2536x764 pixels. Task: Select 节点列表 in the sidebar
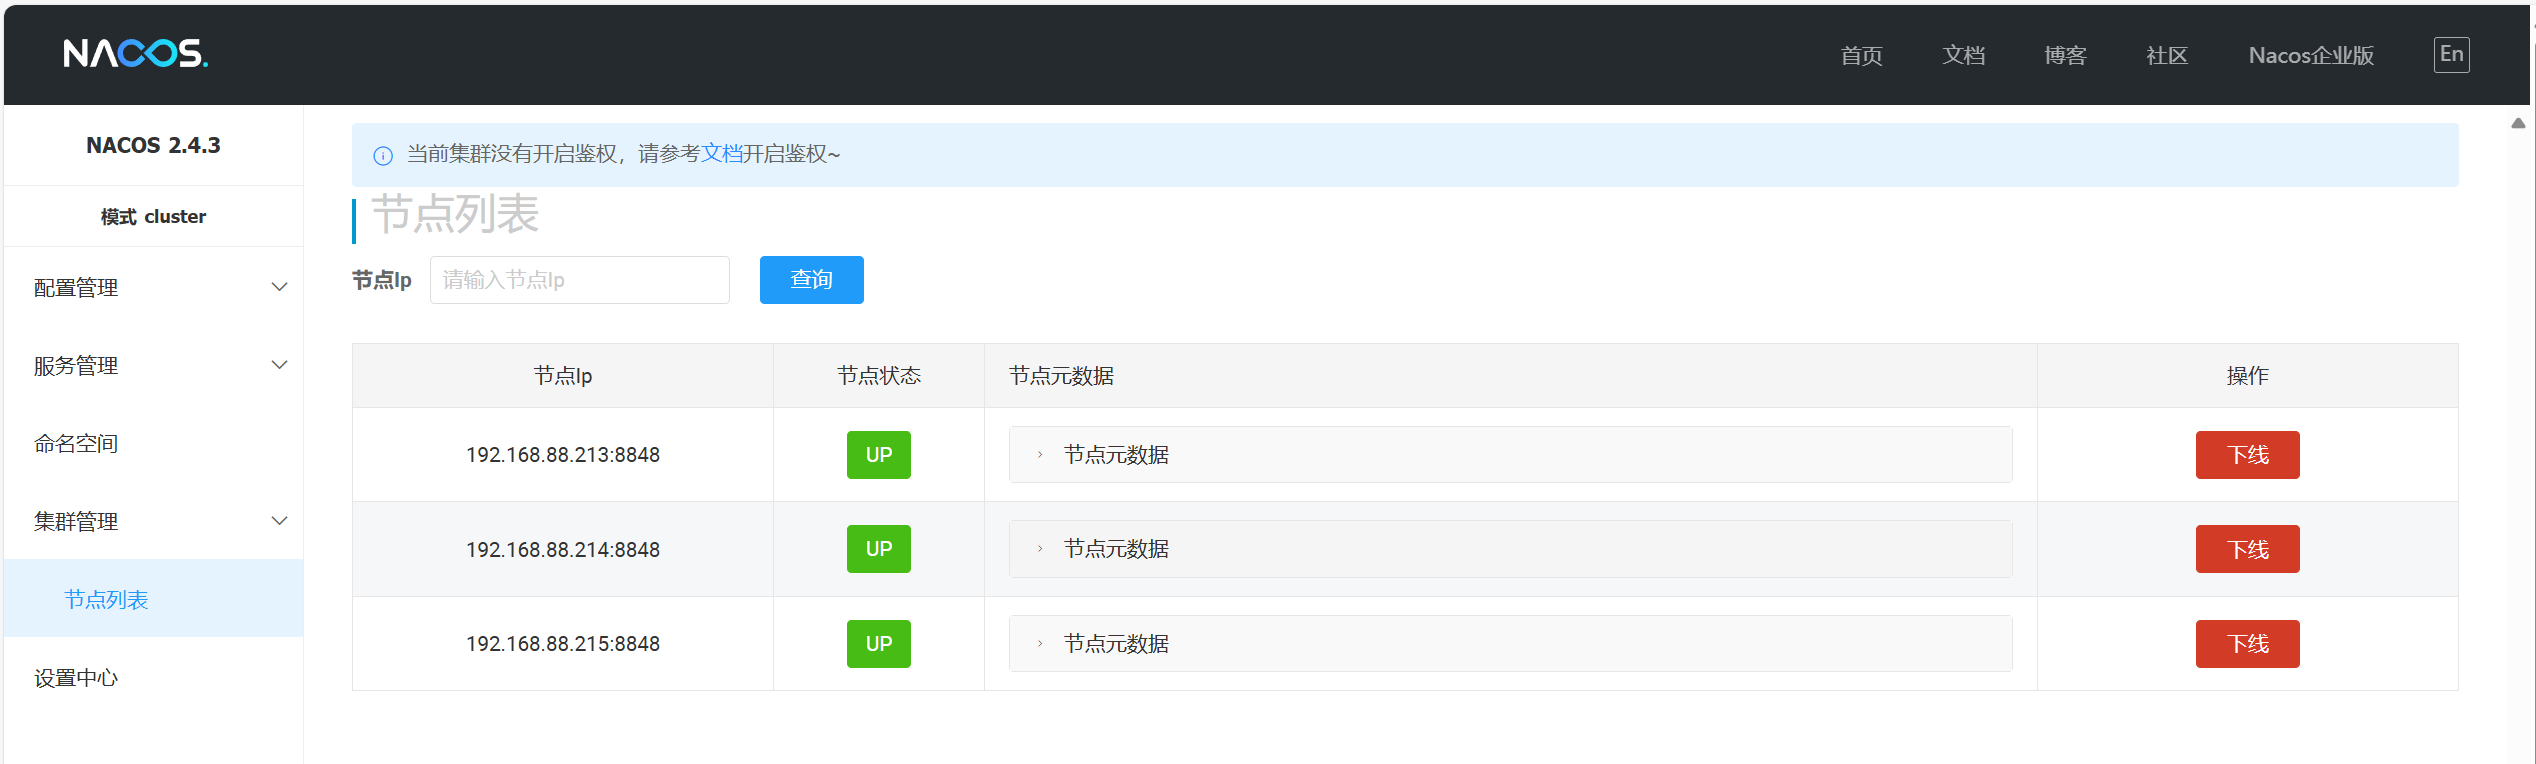point(154,599)
